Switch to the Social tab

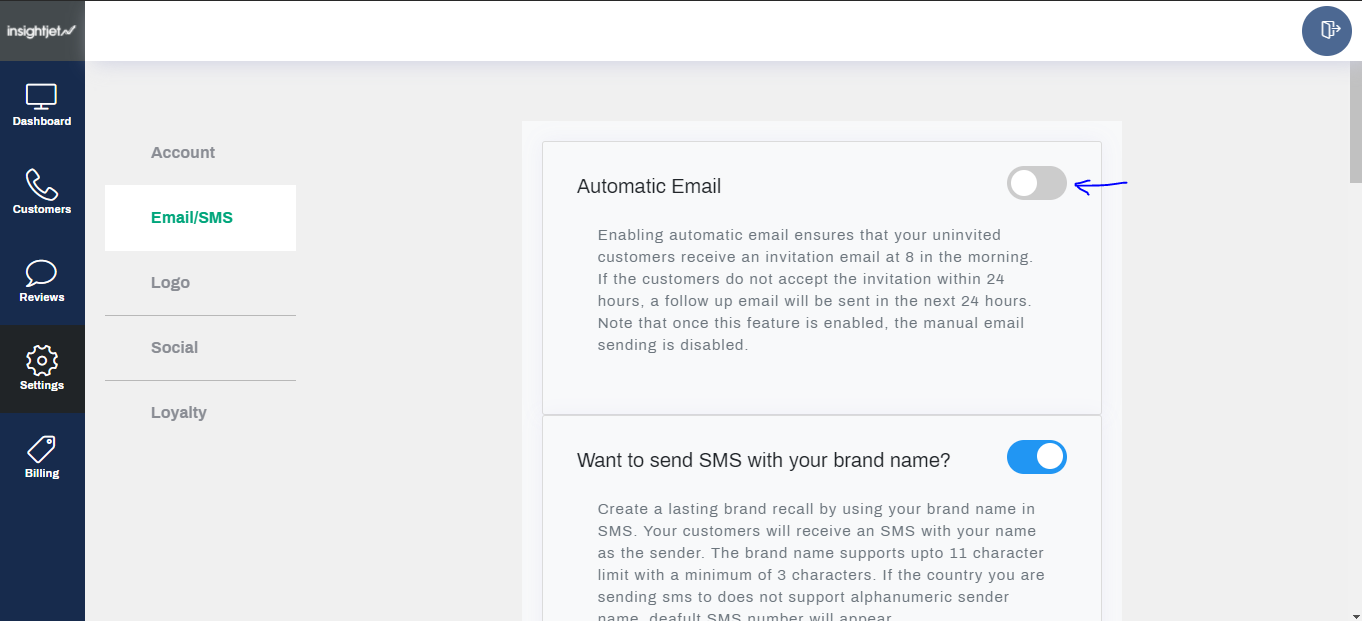click(x=175, y=348)
